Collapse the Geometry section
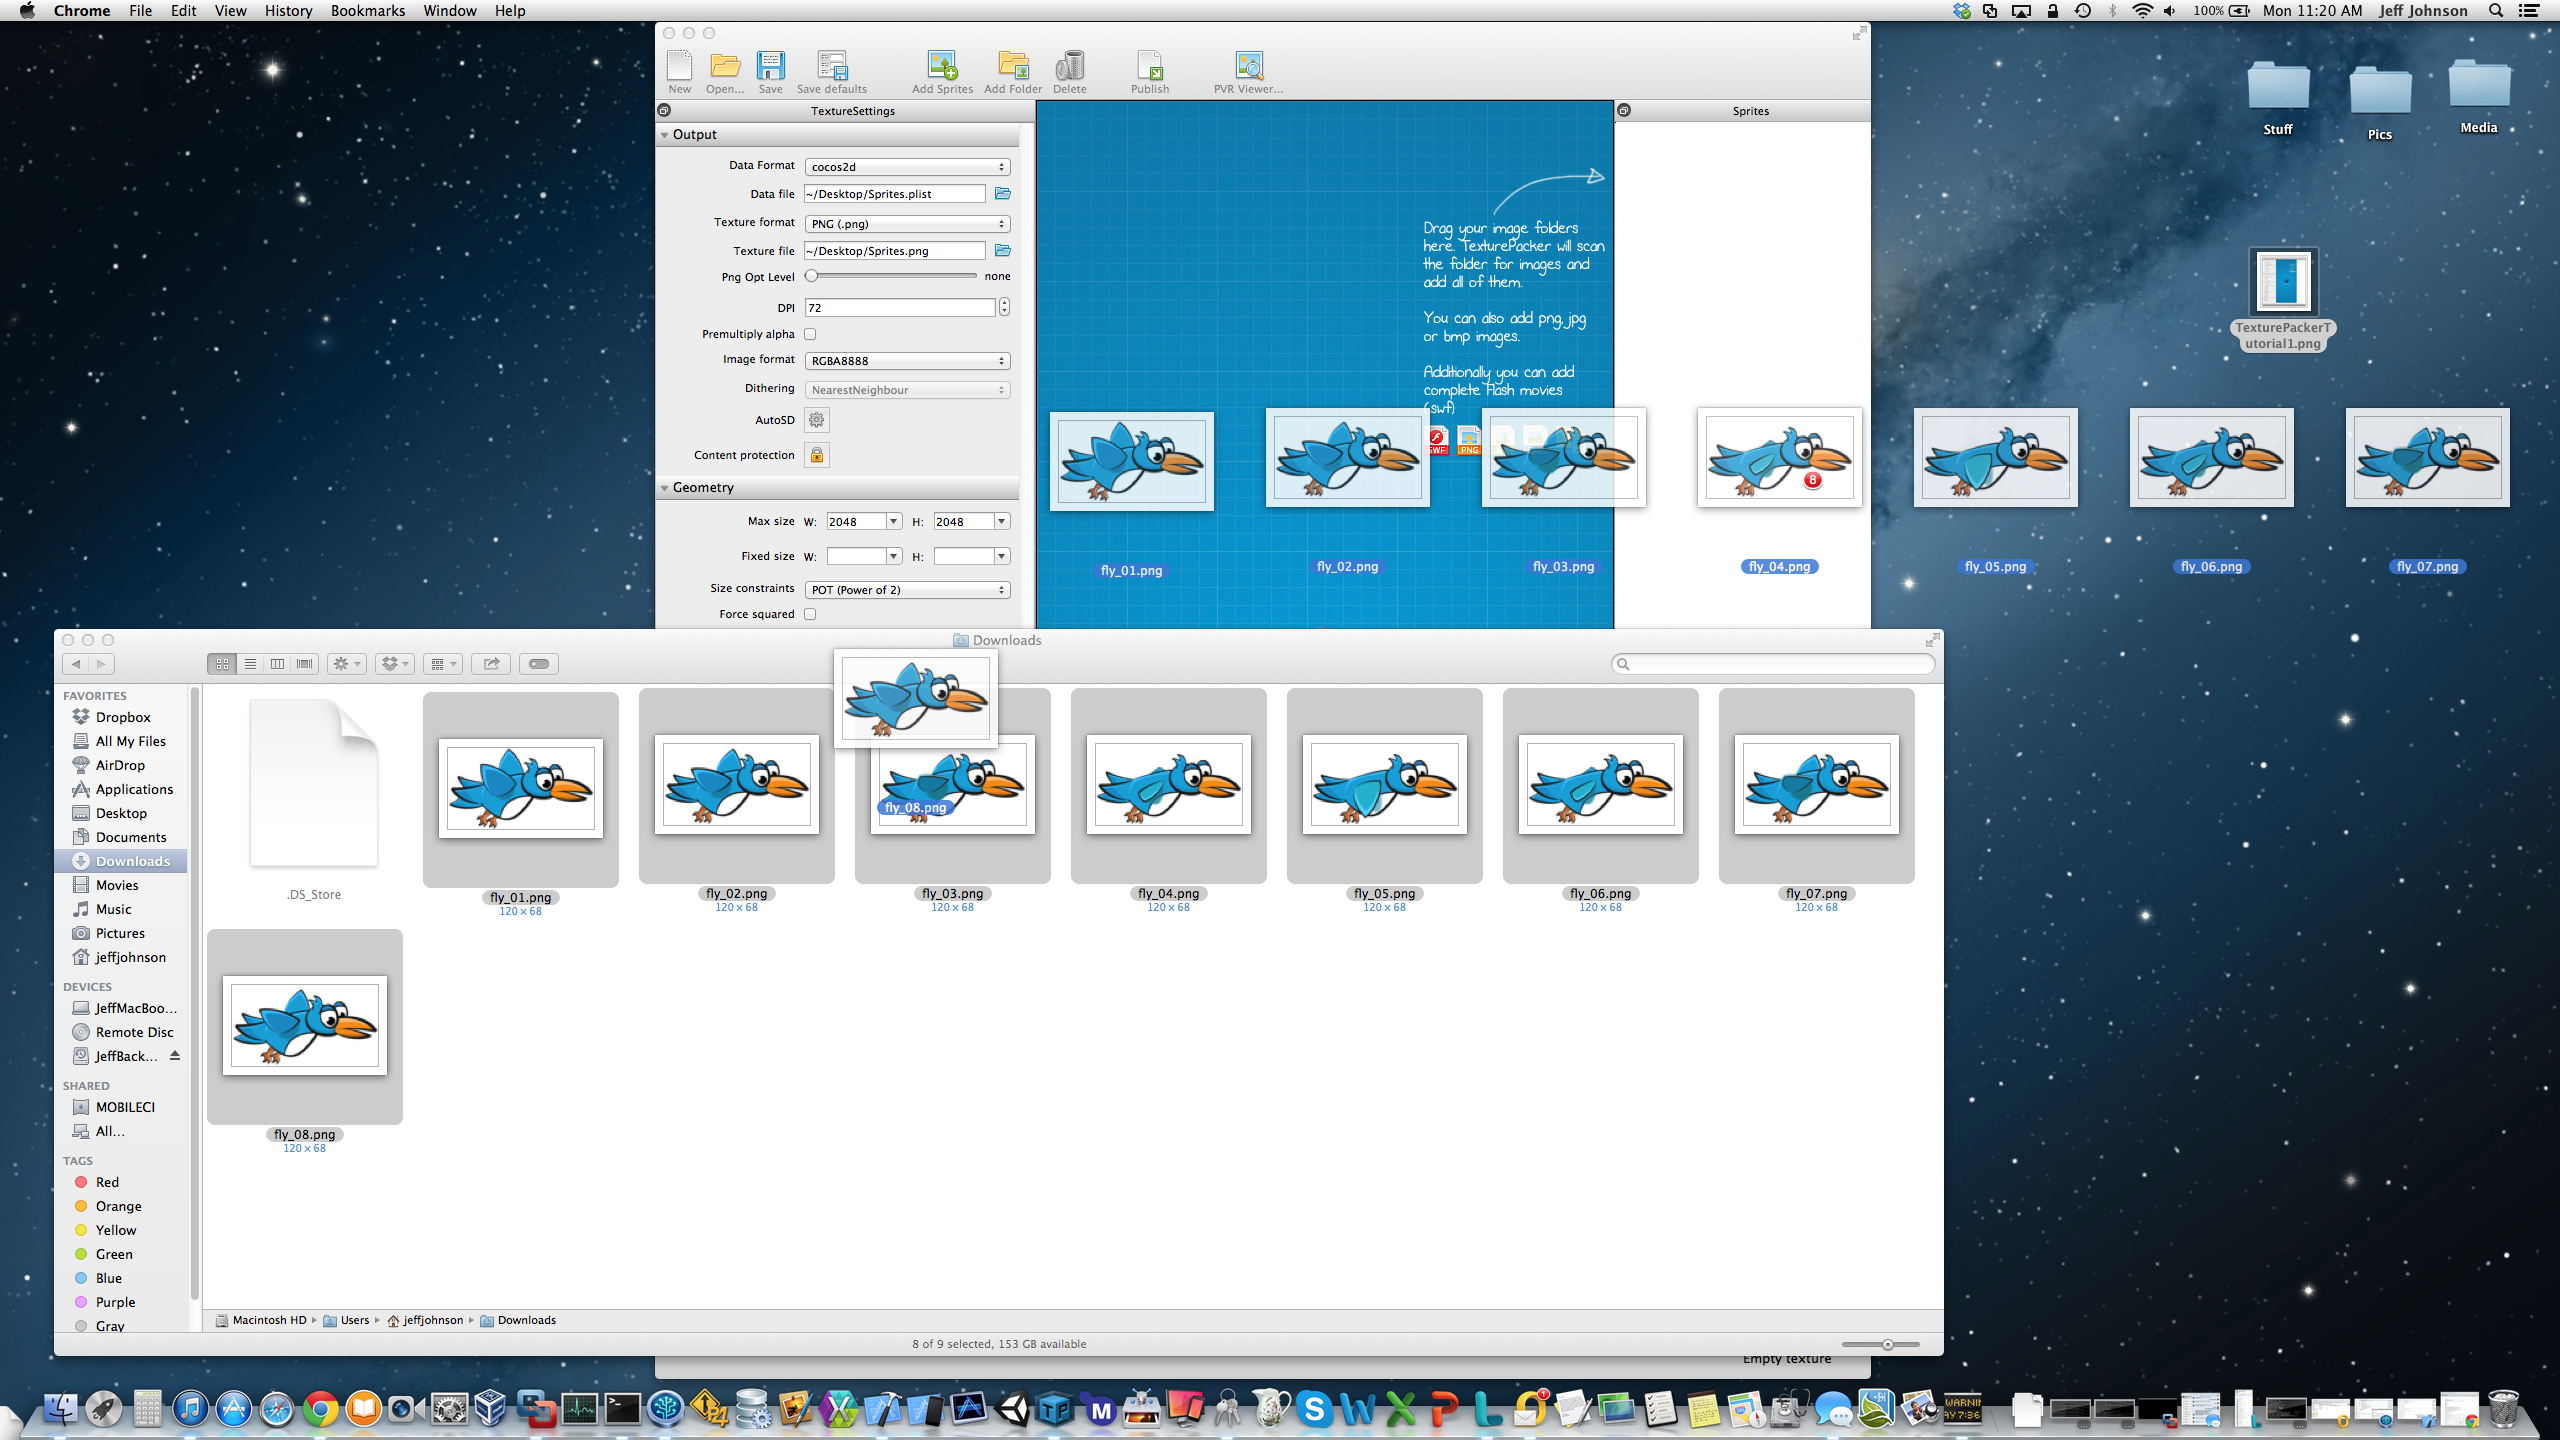2560x1440 pixels. [664, 488]
